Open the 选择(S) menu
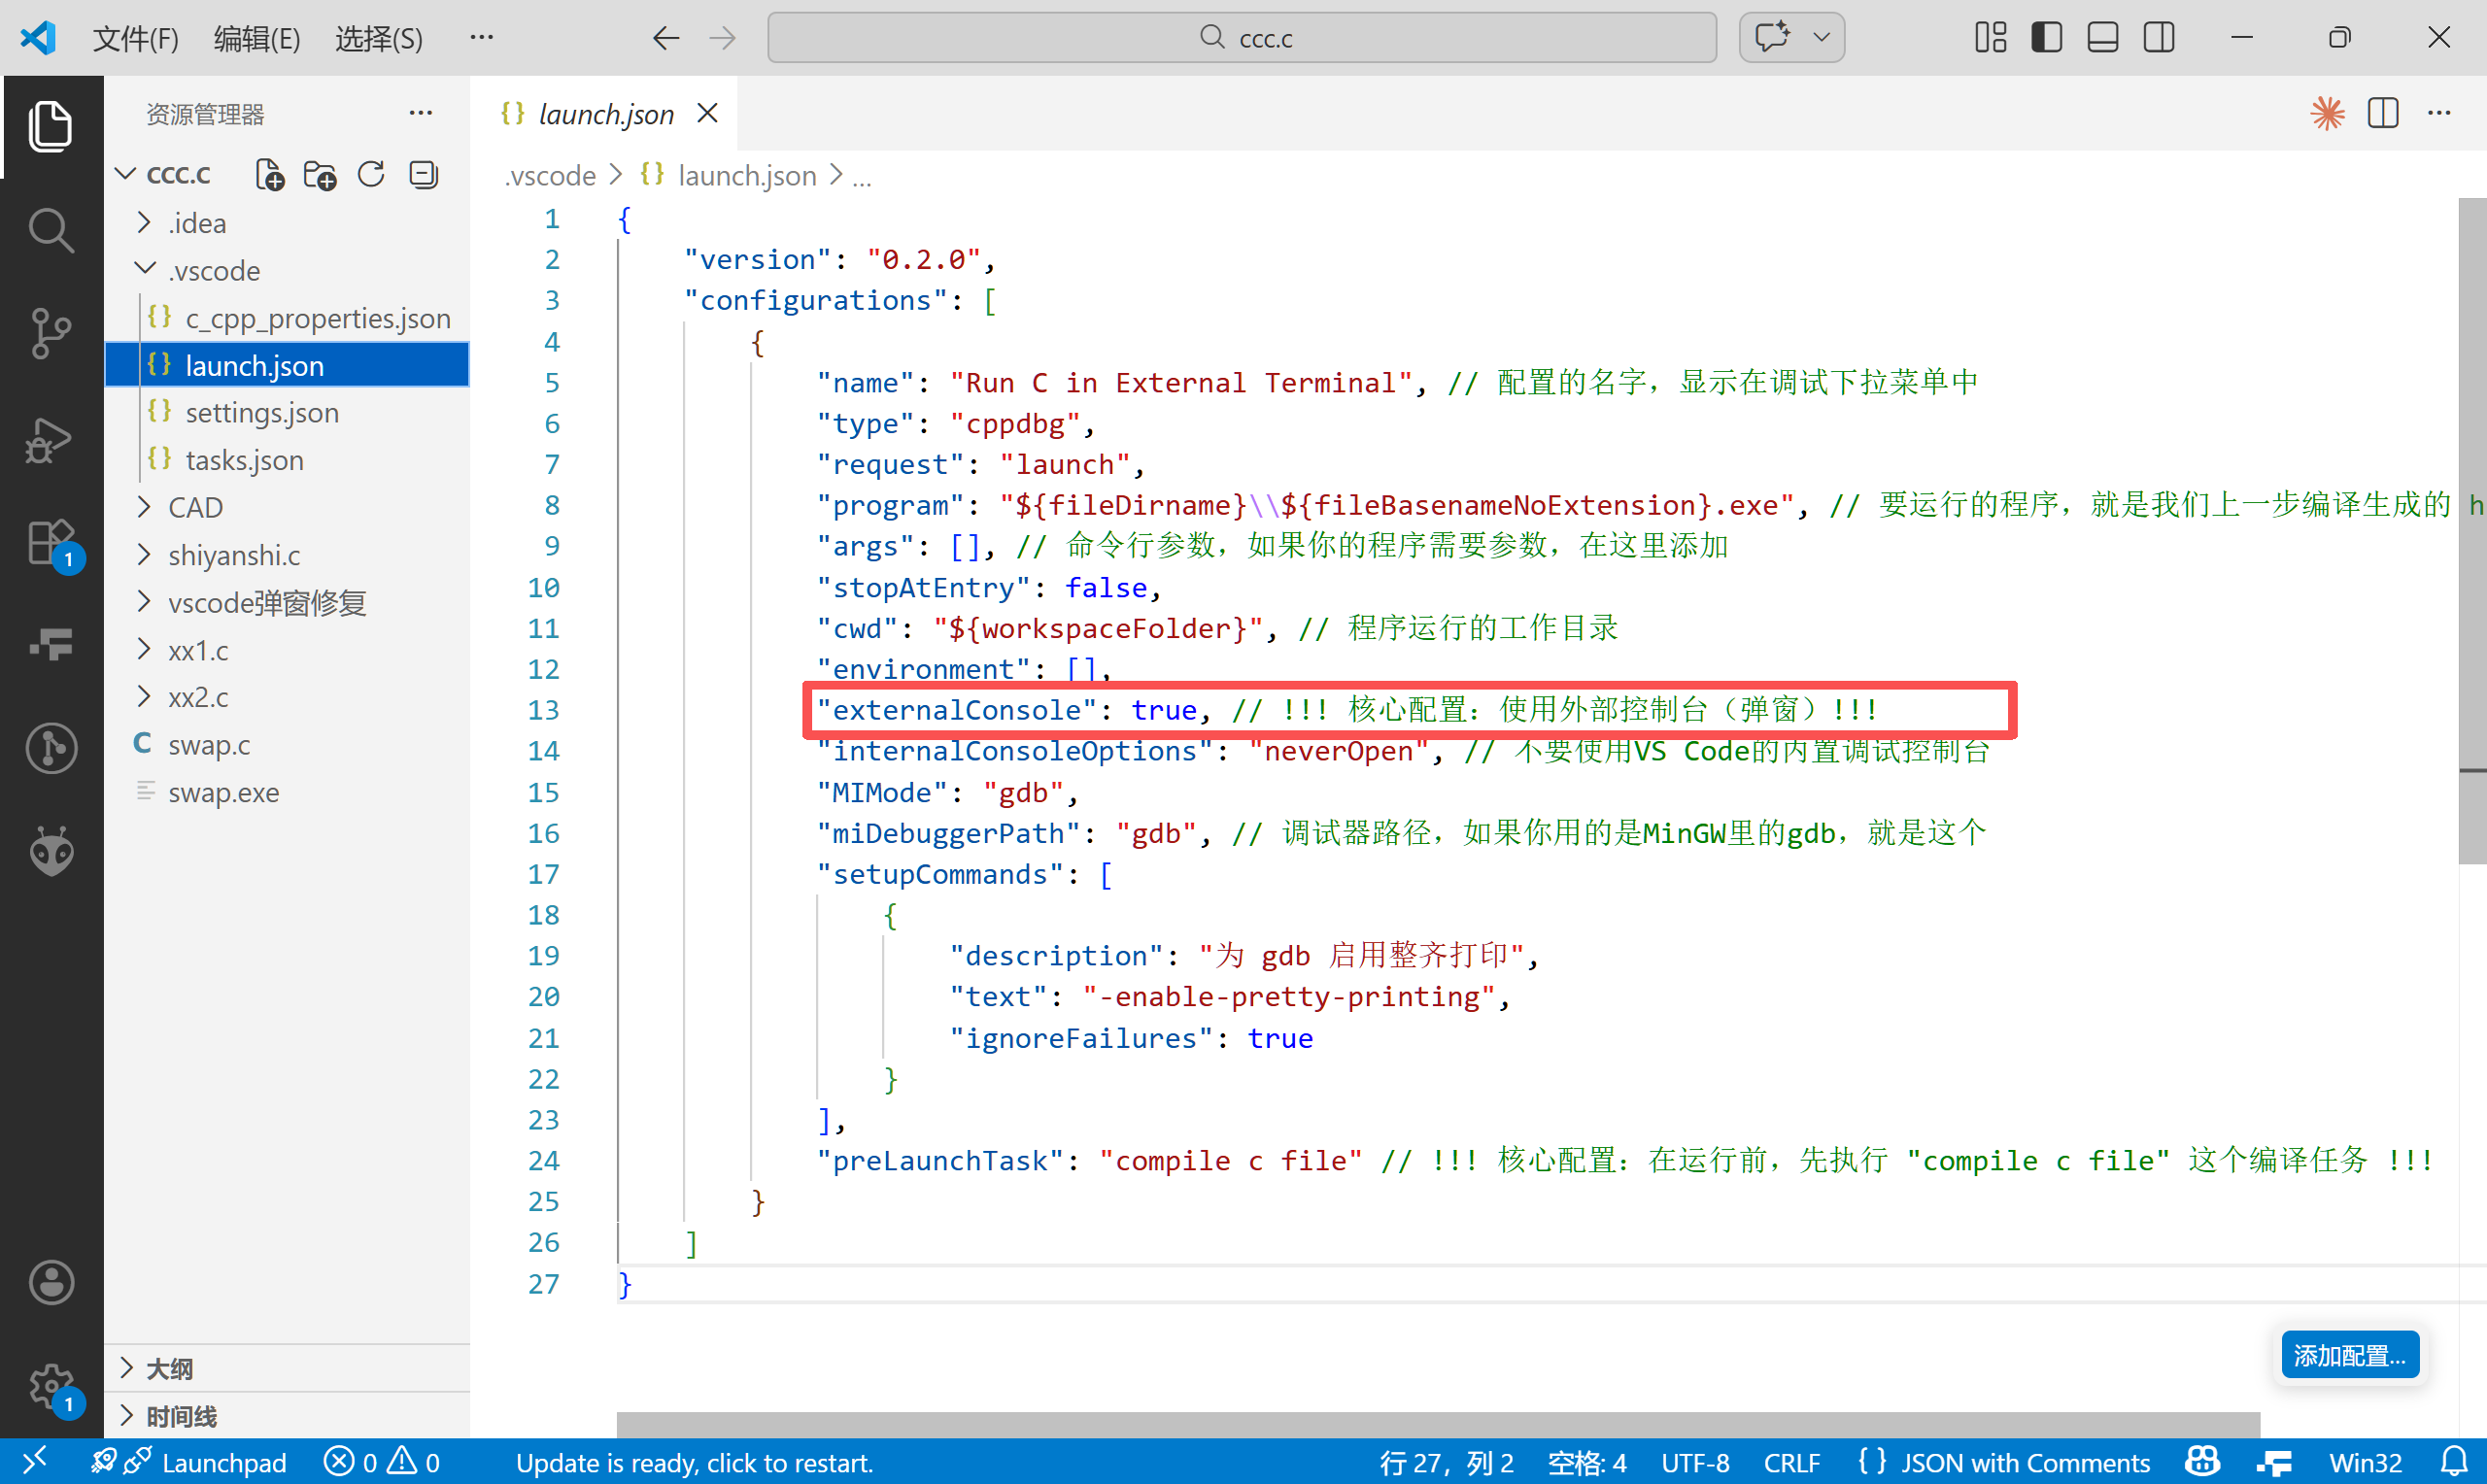 coord(379,38)
